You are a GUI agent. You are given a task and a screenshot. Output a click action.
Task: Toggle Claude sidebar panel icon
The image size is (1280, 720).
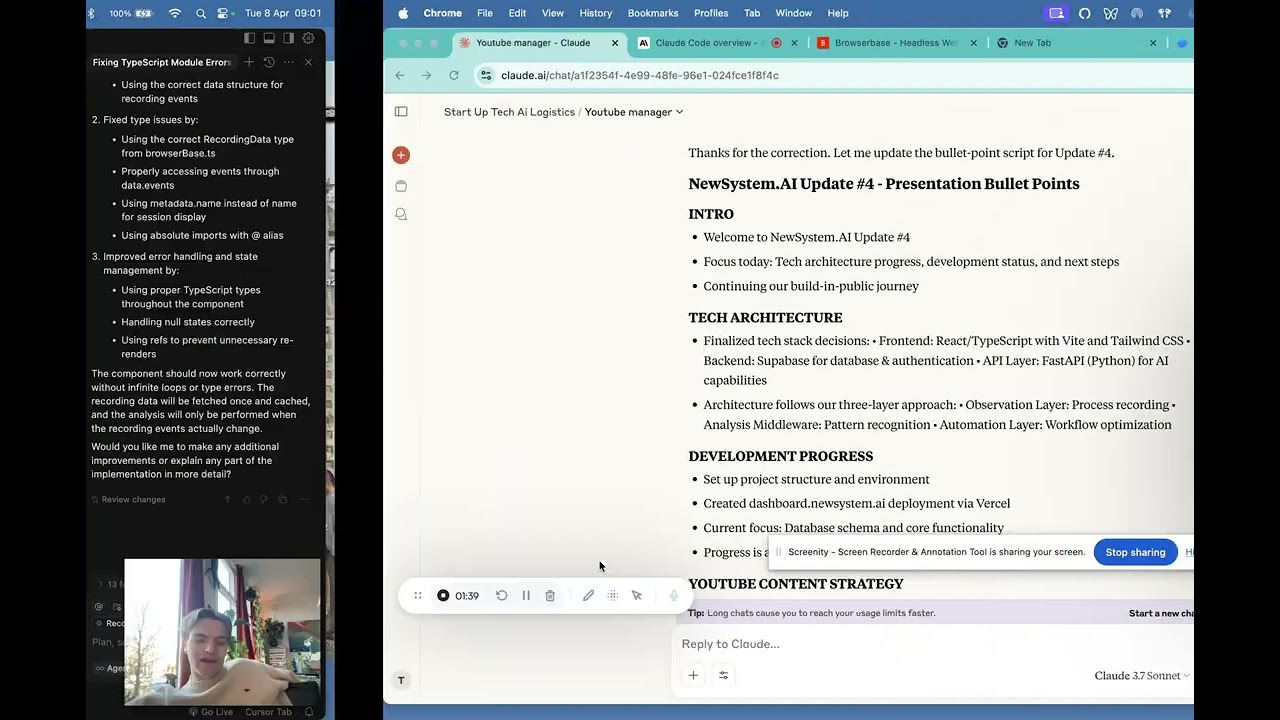tap(401, 112)
